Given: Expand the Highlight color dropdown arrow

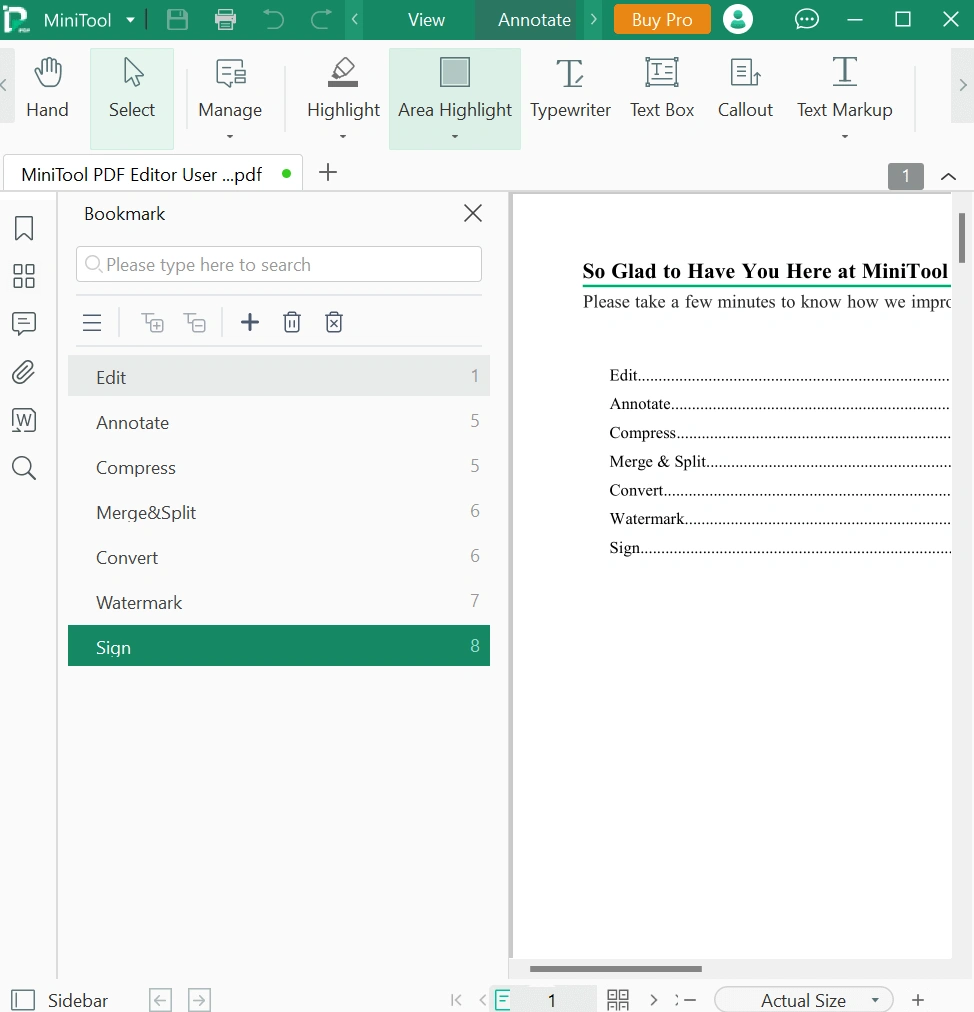Looking at the screenshot, I should (343, 136).
